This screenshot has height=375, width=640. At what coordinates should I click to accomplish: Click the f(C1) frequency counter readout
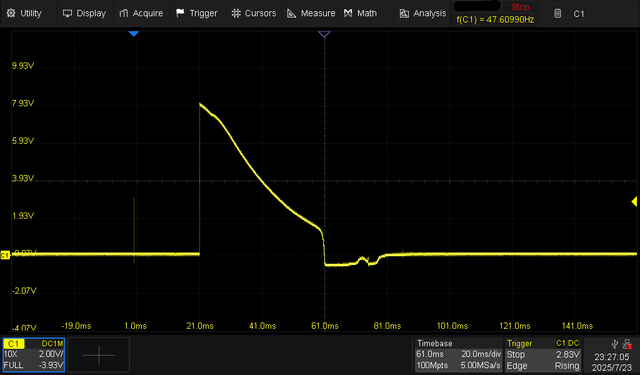pos(495,20)
